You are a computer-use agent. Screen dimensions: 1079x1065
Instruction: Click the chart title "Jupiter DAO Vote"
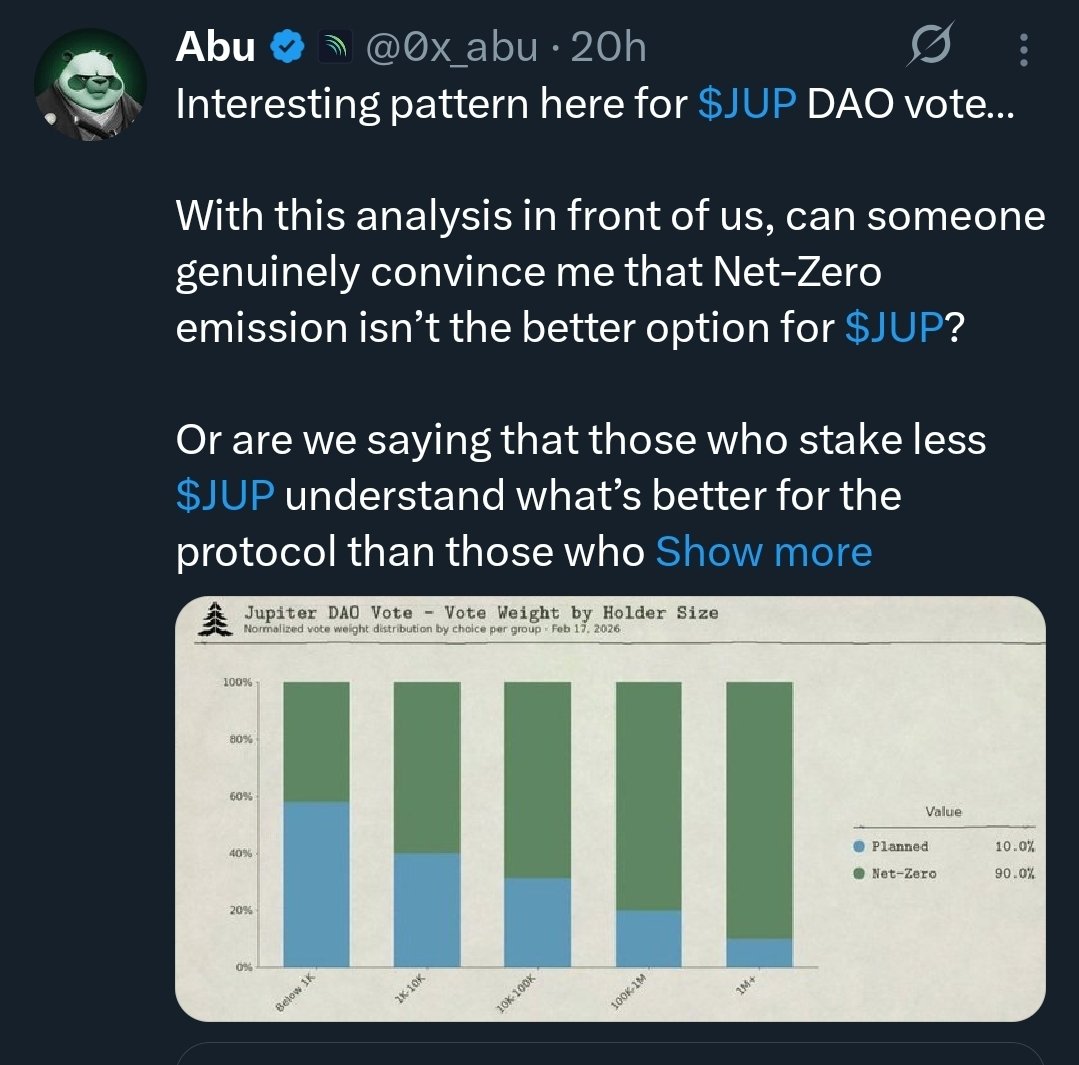click(321, 612)
